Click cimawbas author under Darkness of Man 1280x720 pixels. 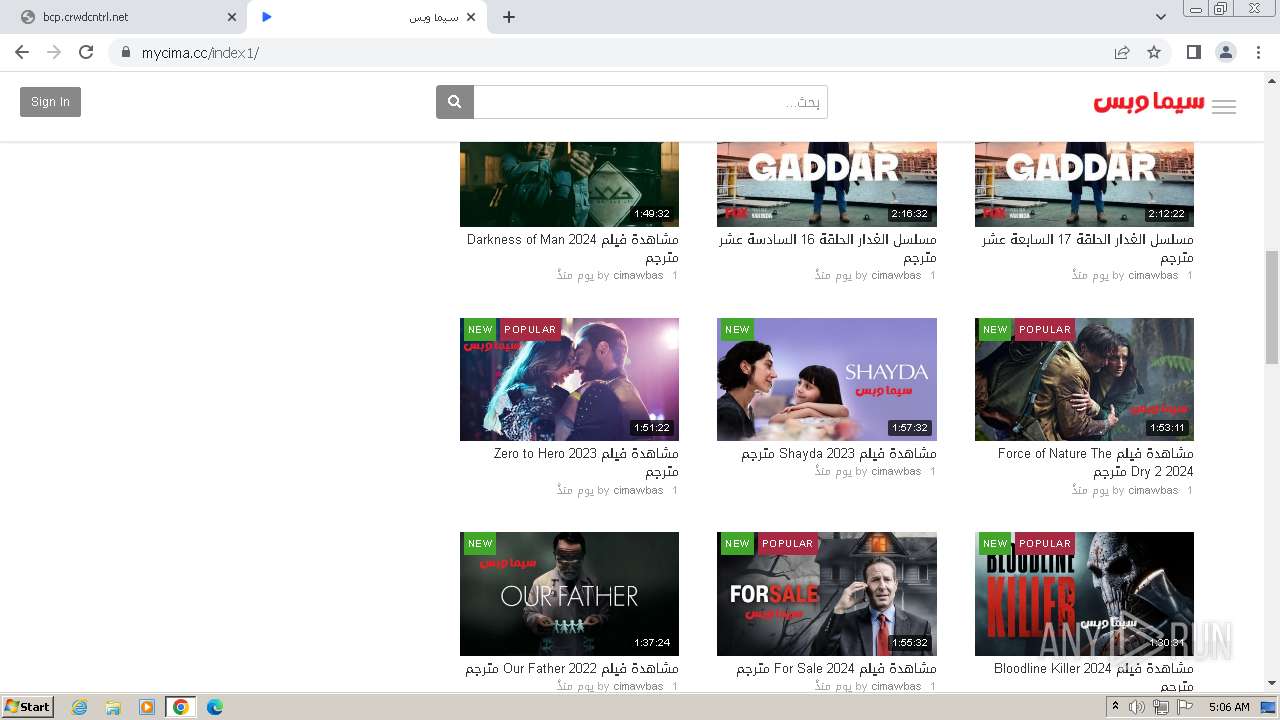(x=638, y=275)
